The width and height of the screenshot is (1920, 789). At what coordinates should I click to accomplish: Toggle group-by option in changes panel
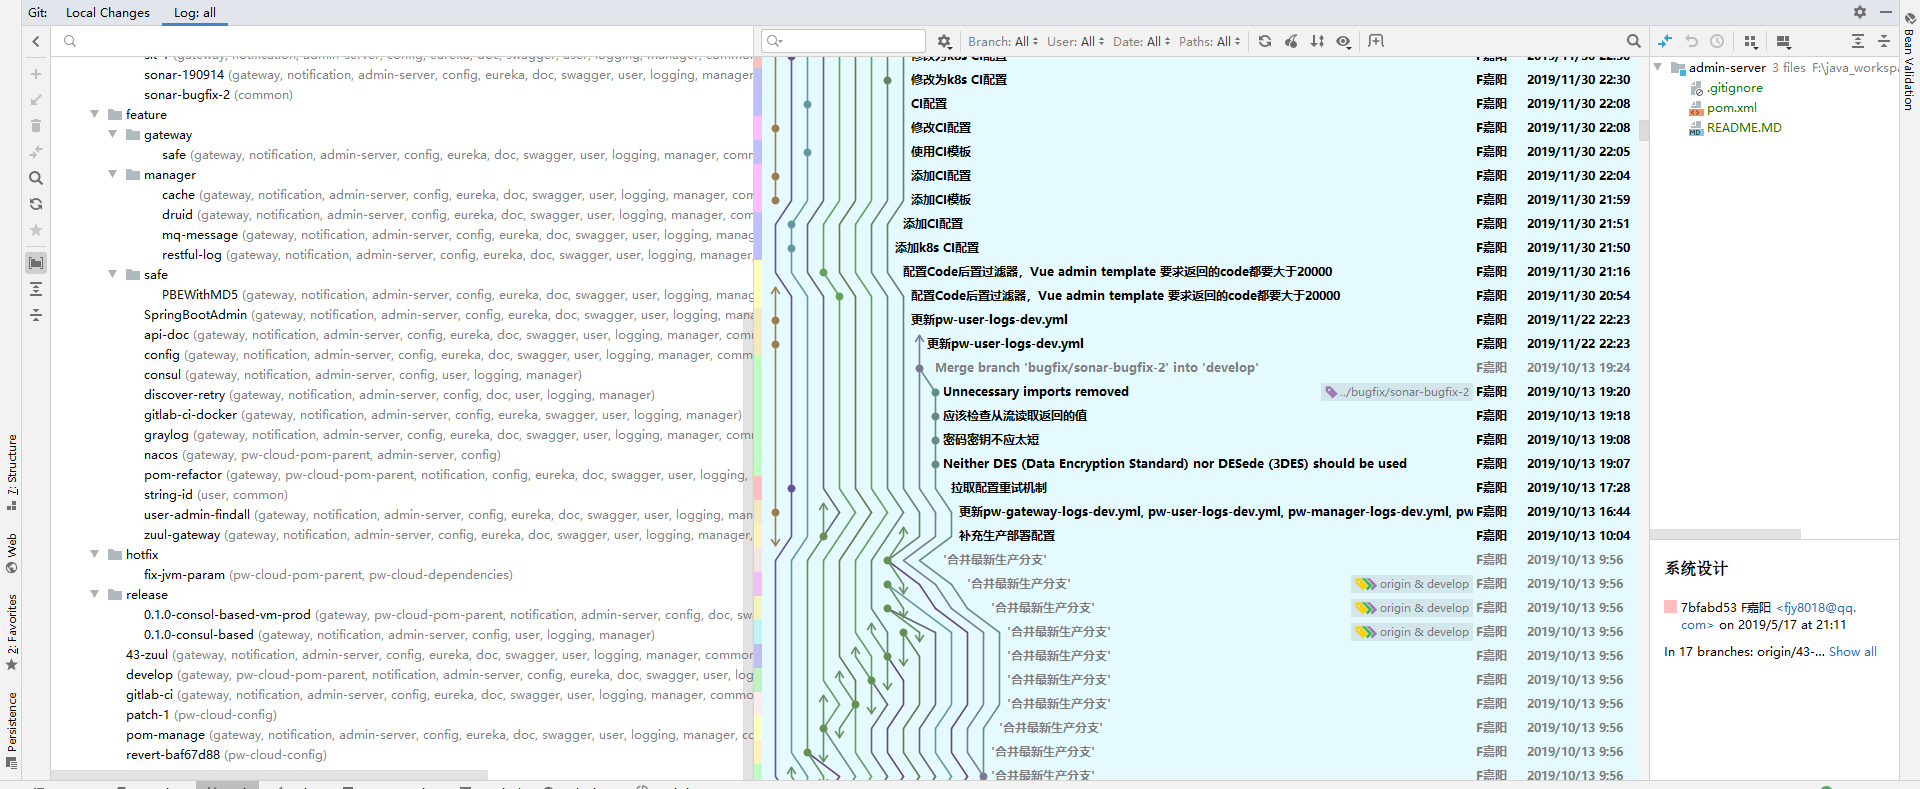[1750, 41]
